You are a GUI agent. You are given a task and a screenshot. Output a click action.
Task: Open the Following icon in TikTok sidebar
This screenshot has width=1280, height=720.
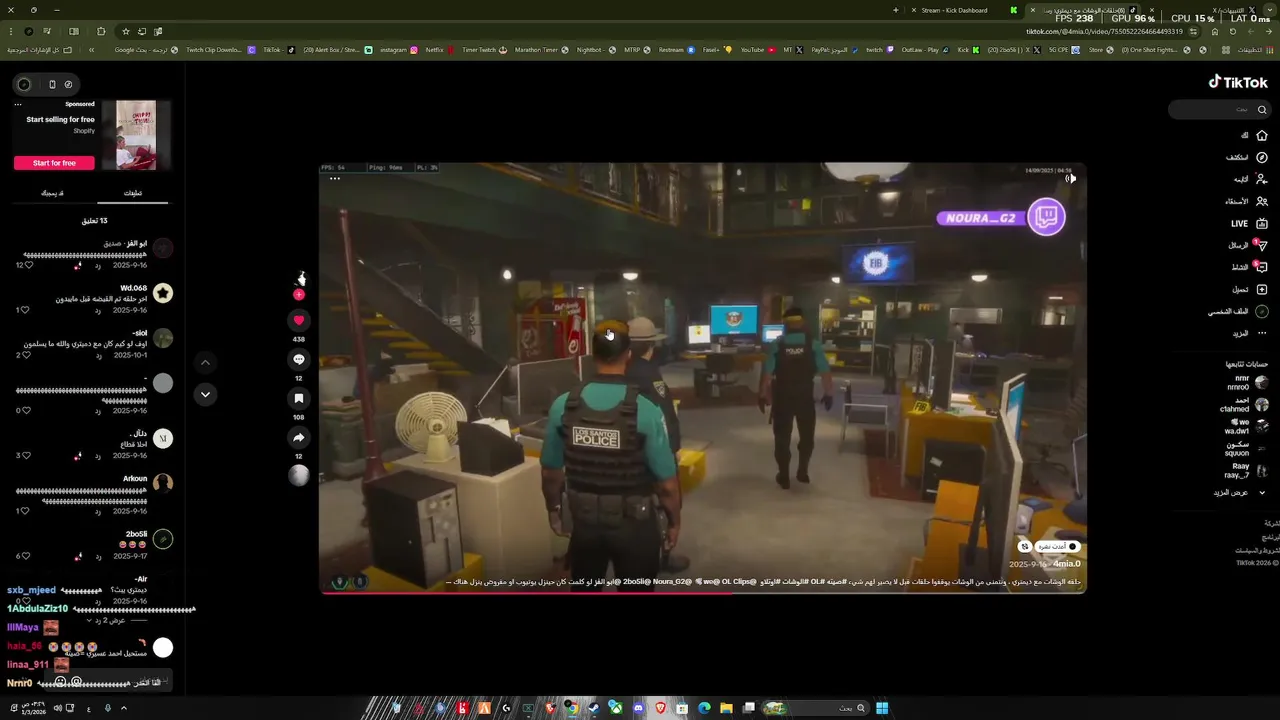[1262, 179]
